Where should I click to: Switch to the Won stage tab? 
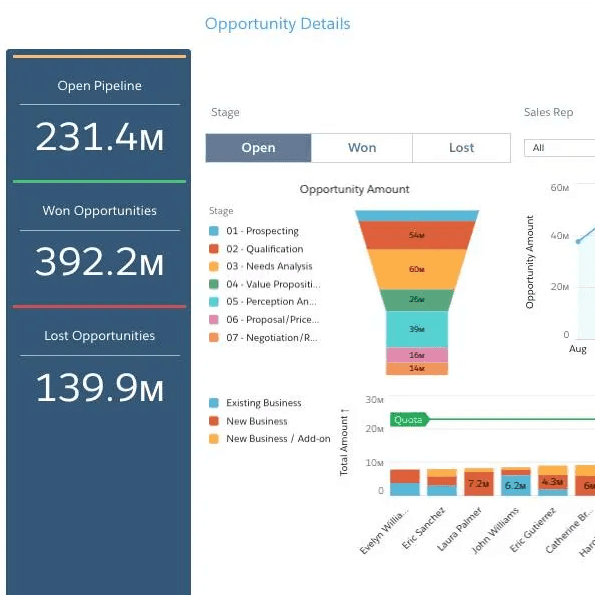point(362,148)
